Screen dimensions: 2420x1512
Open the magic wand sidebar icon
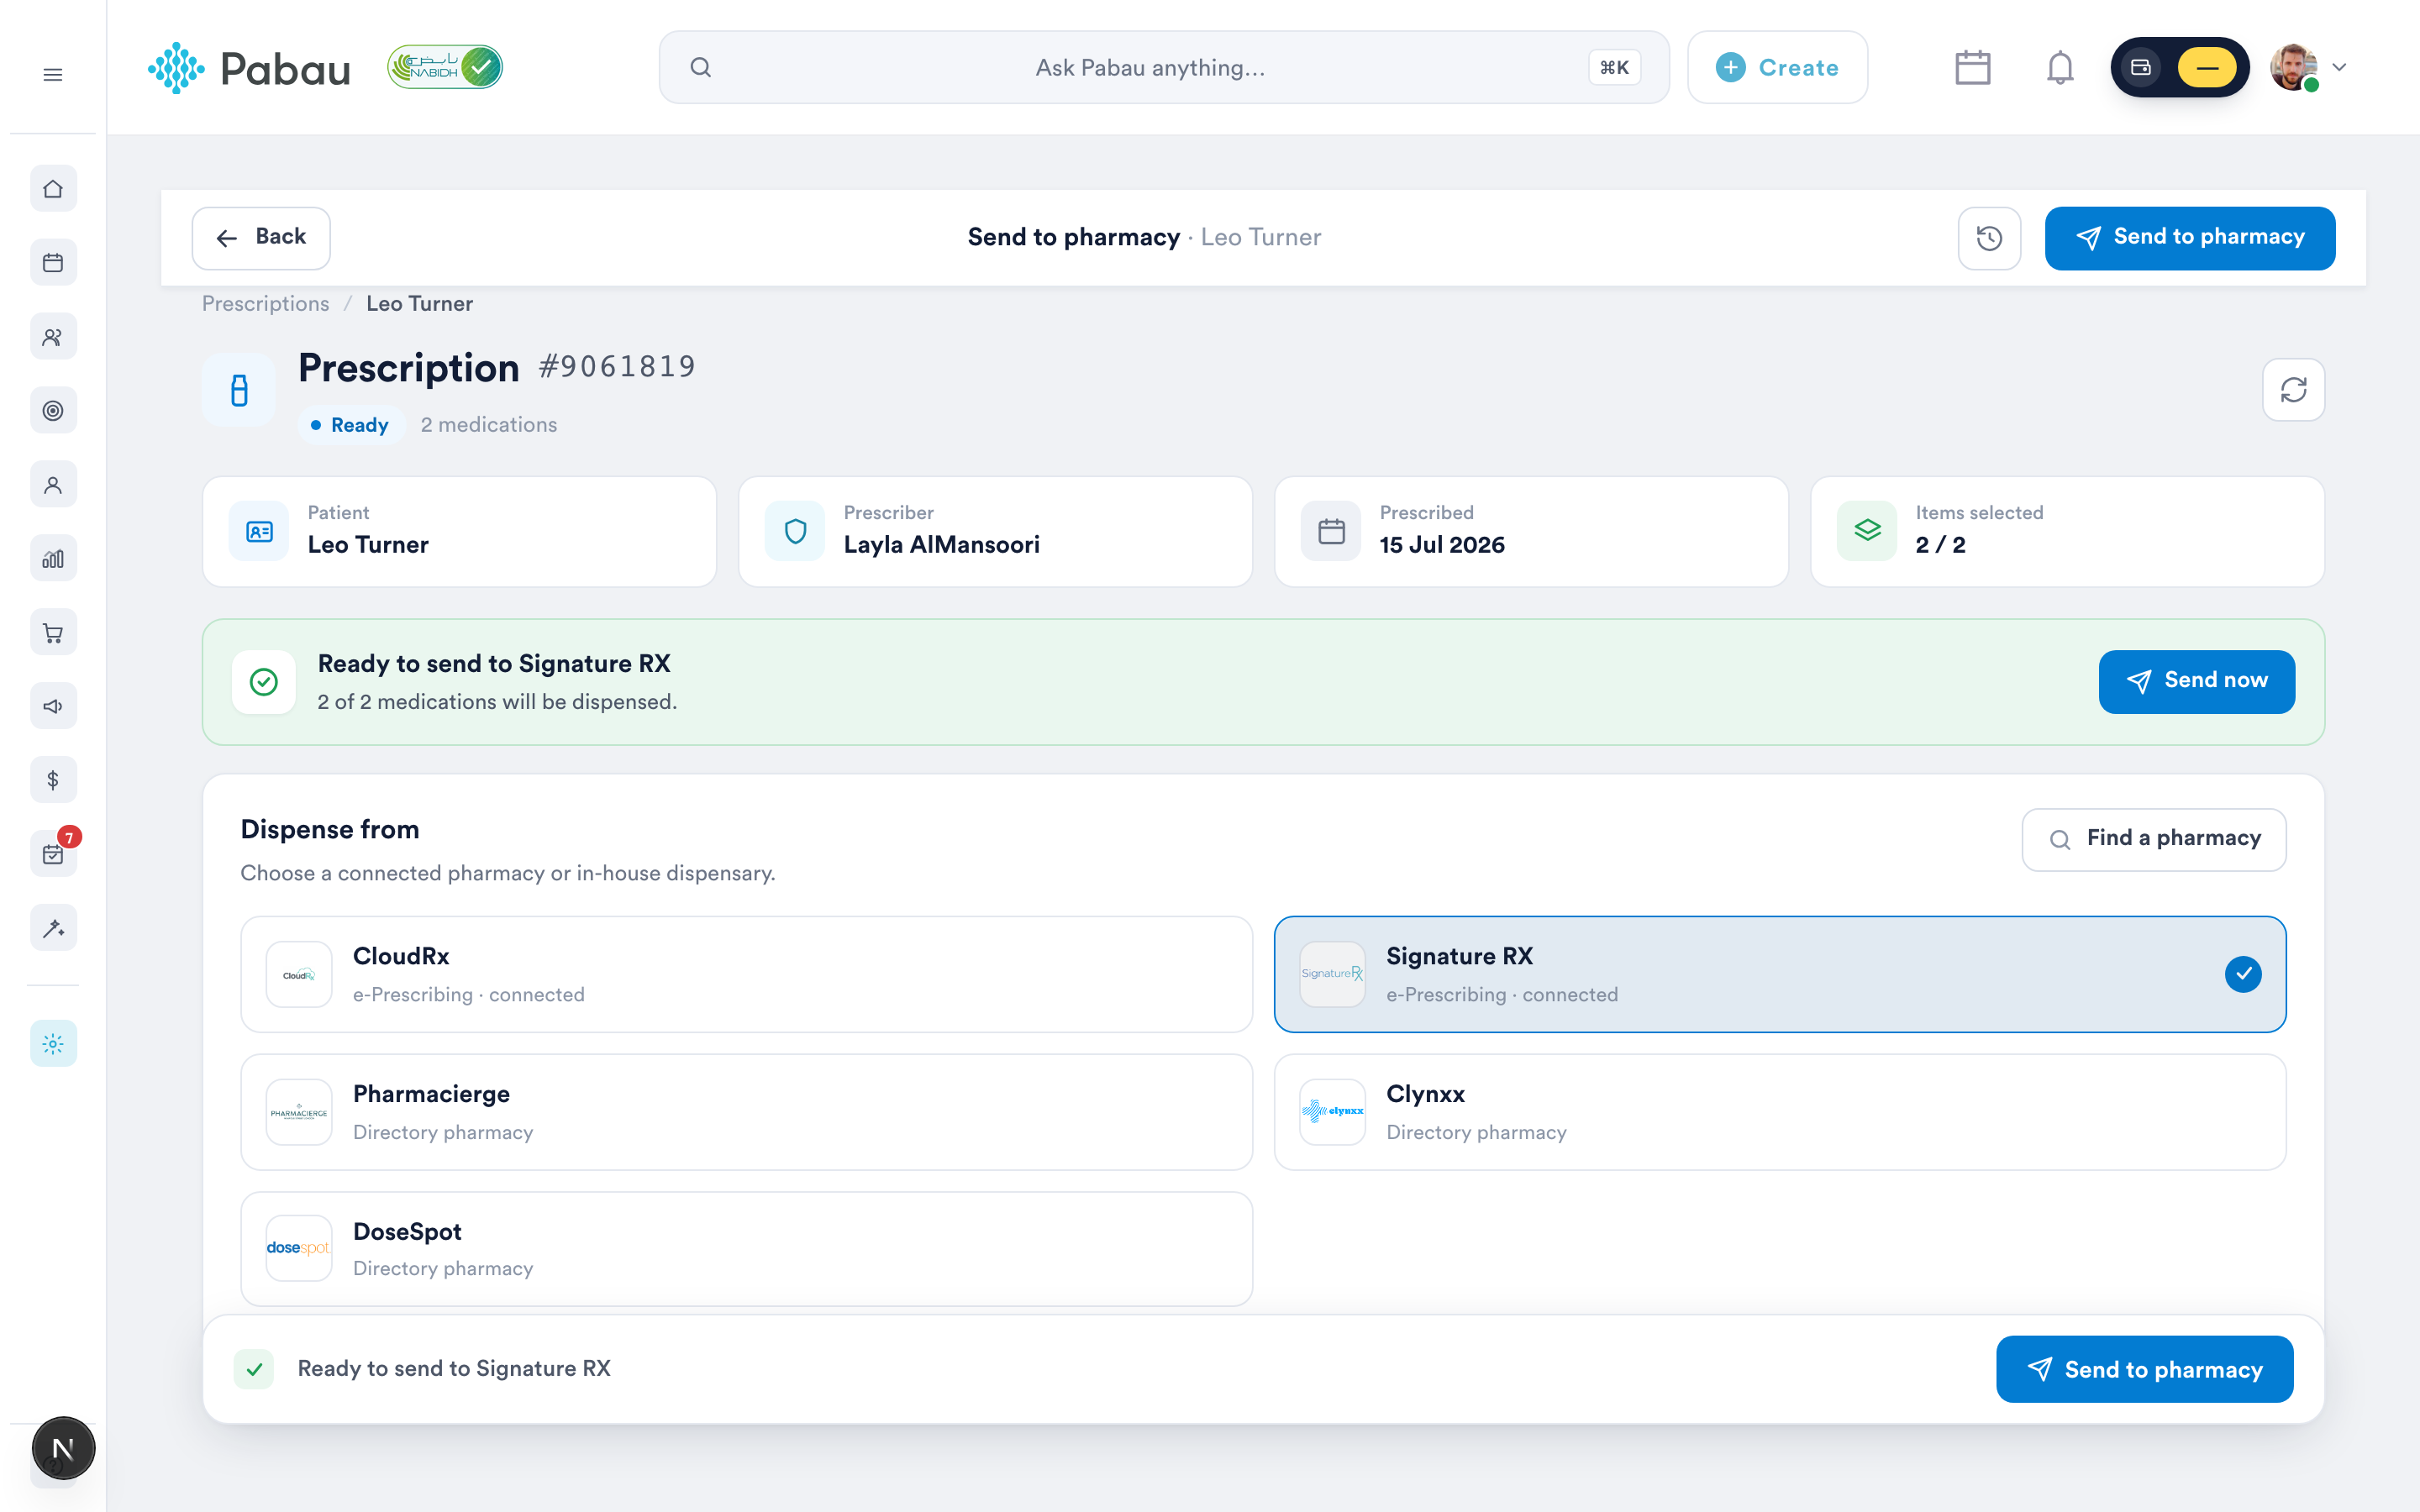pyautogui.click(x=53, y=928)
